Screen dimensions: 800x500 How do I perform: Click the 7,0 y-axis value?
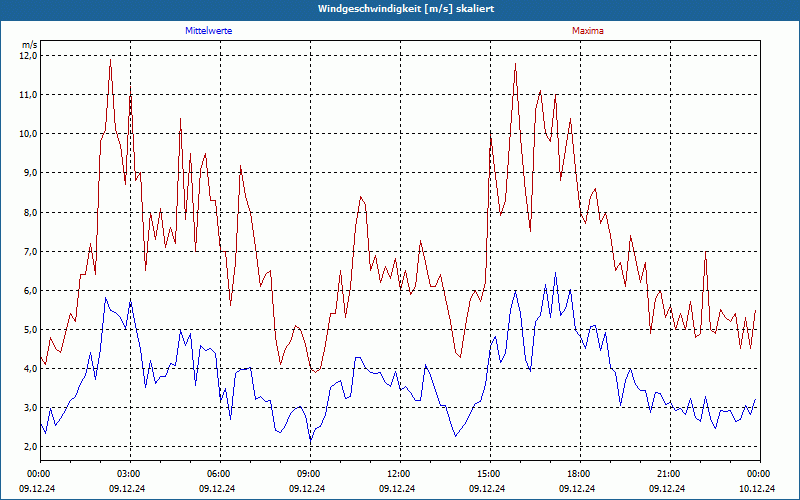point(31,252)
